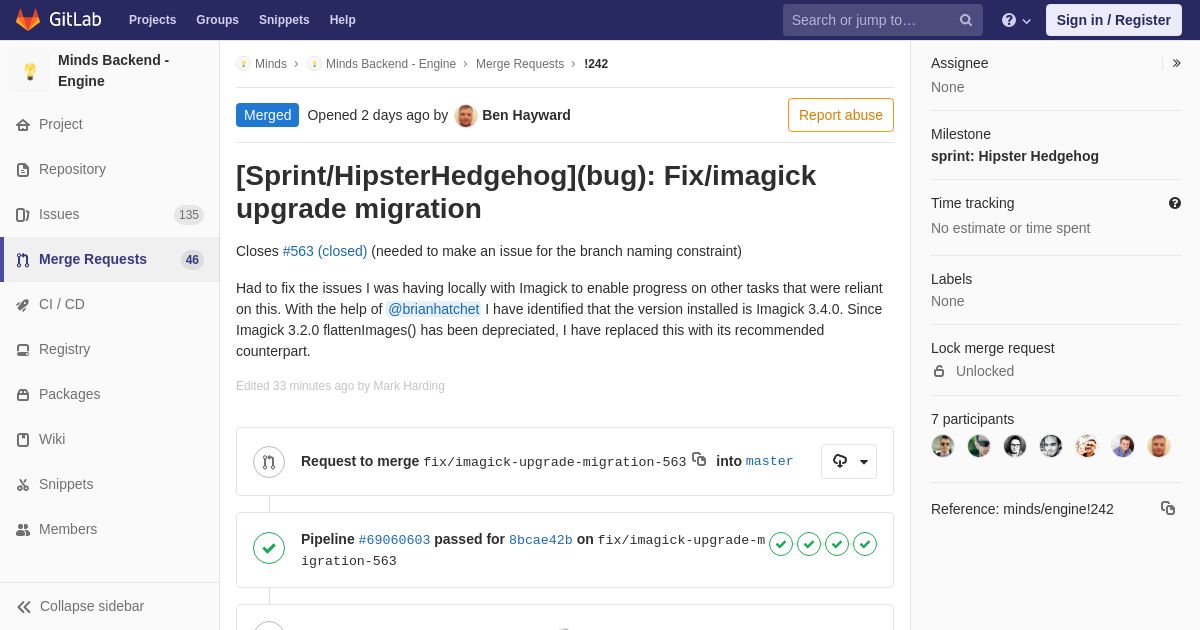The image size is (1200, 630).
Task: Open Merge Requests in sidebar
Action: pyautogui.click(x=110, y=259)
